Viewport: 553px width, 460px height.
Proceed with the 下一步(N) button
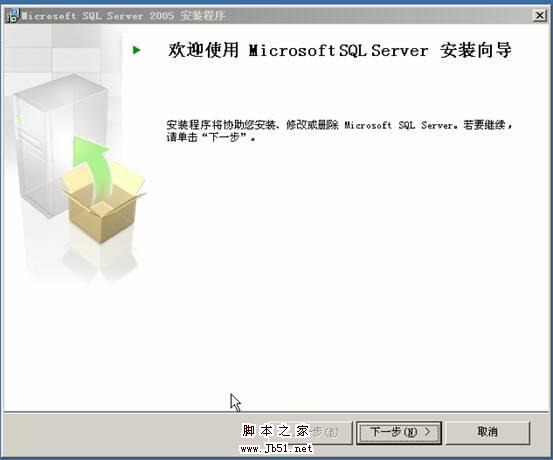[399, 432]
